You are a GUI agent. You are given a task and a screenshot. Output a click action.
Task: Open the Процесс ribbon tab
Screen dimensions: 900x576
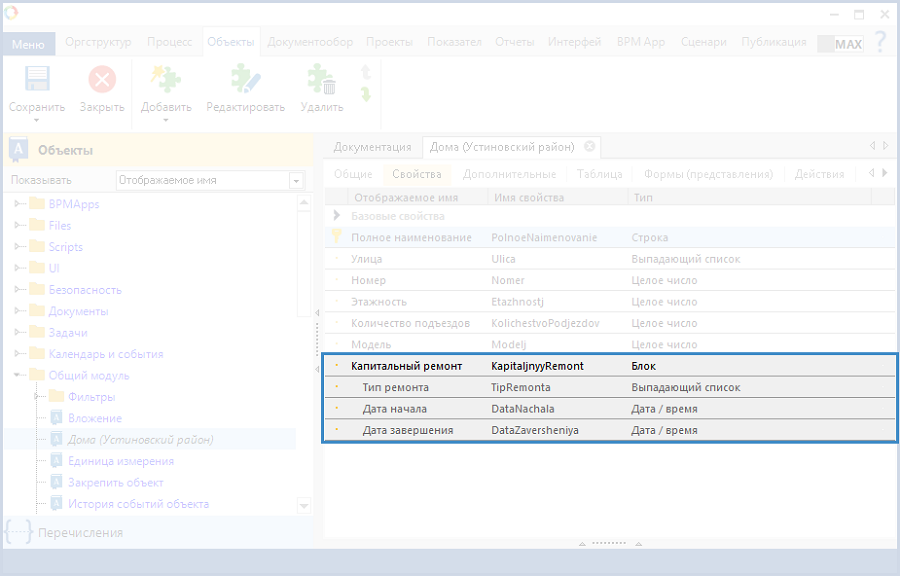[169, 42]
